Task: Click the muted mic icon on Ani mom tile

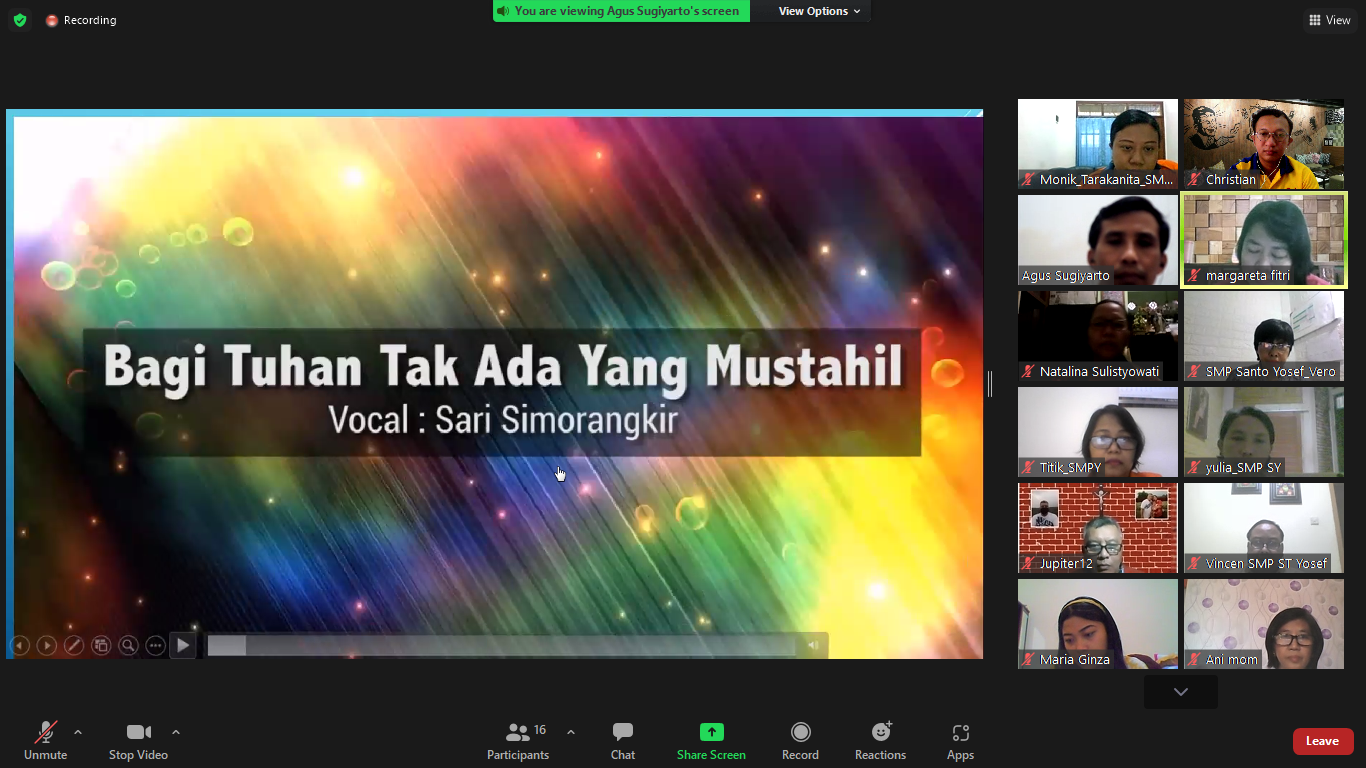Action: [1194, 660]
